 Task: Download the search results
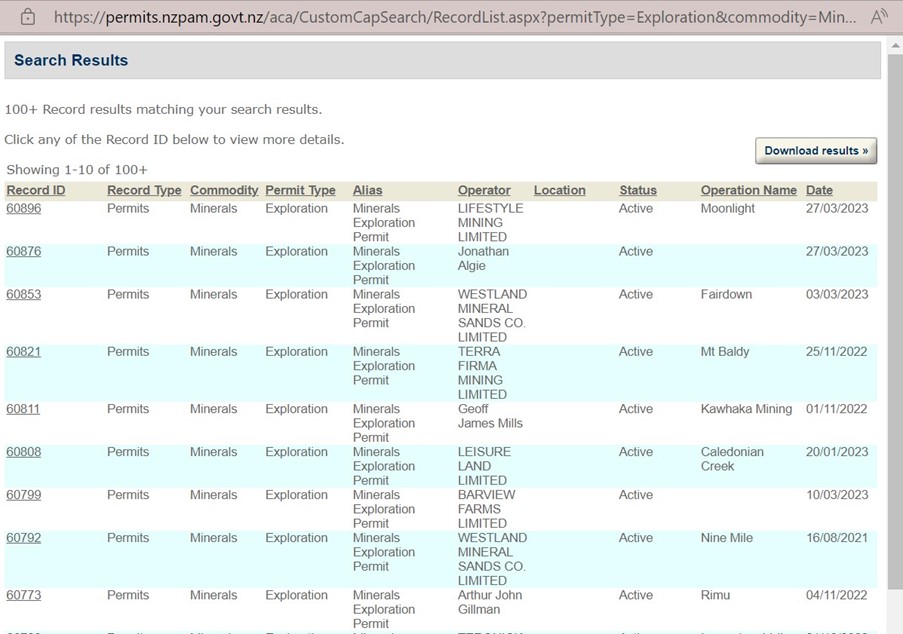(815, 151)
